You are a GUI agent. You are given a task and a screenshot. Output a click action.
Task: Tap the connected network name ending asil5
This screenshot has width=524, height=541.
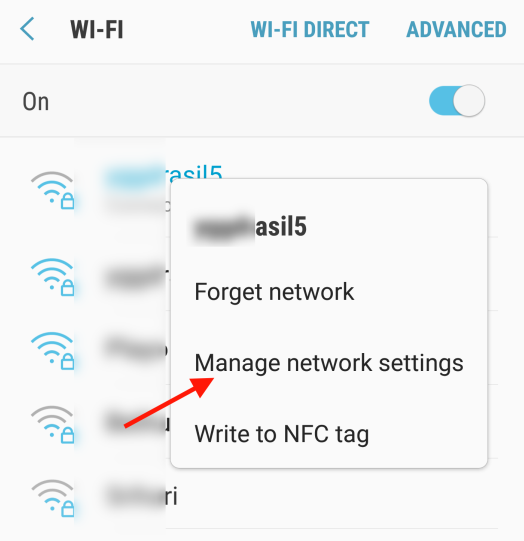click(x=164, y=173)
